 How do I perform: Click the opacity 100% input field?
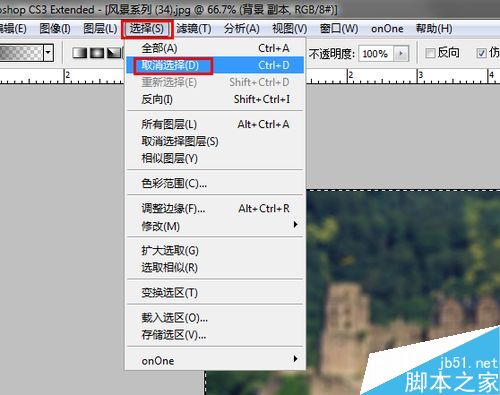click(376, 53)
